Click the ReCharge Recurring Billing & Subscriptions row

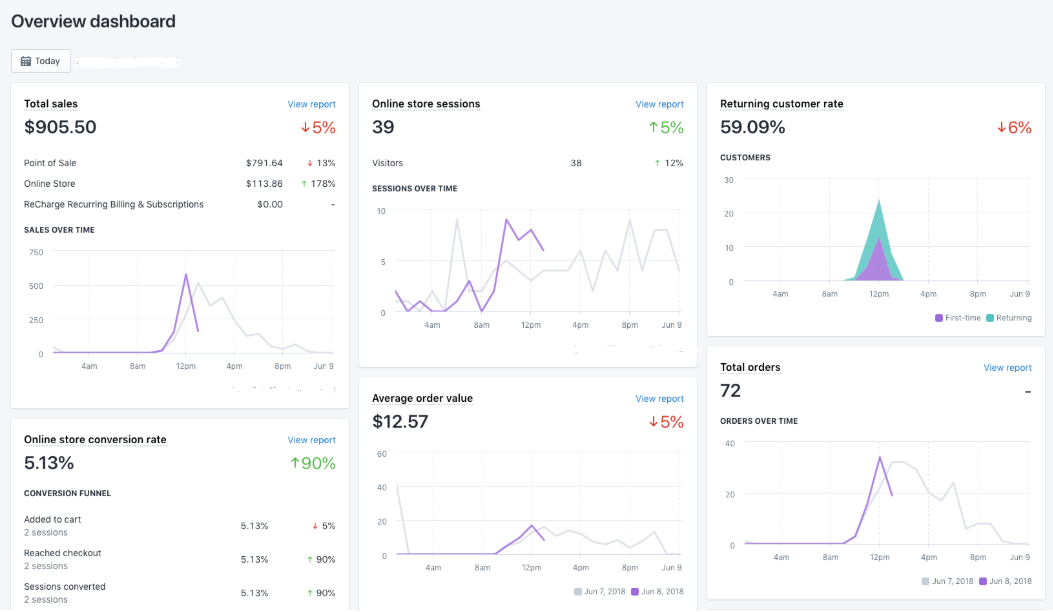pyautogui.click(x=180, y=204)
